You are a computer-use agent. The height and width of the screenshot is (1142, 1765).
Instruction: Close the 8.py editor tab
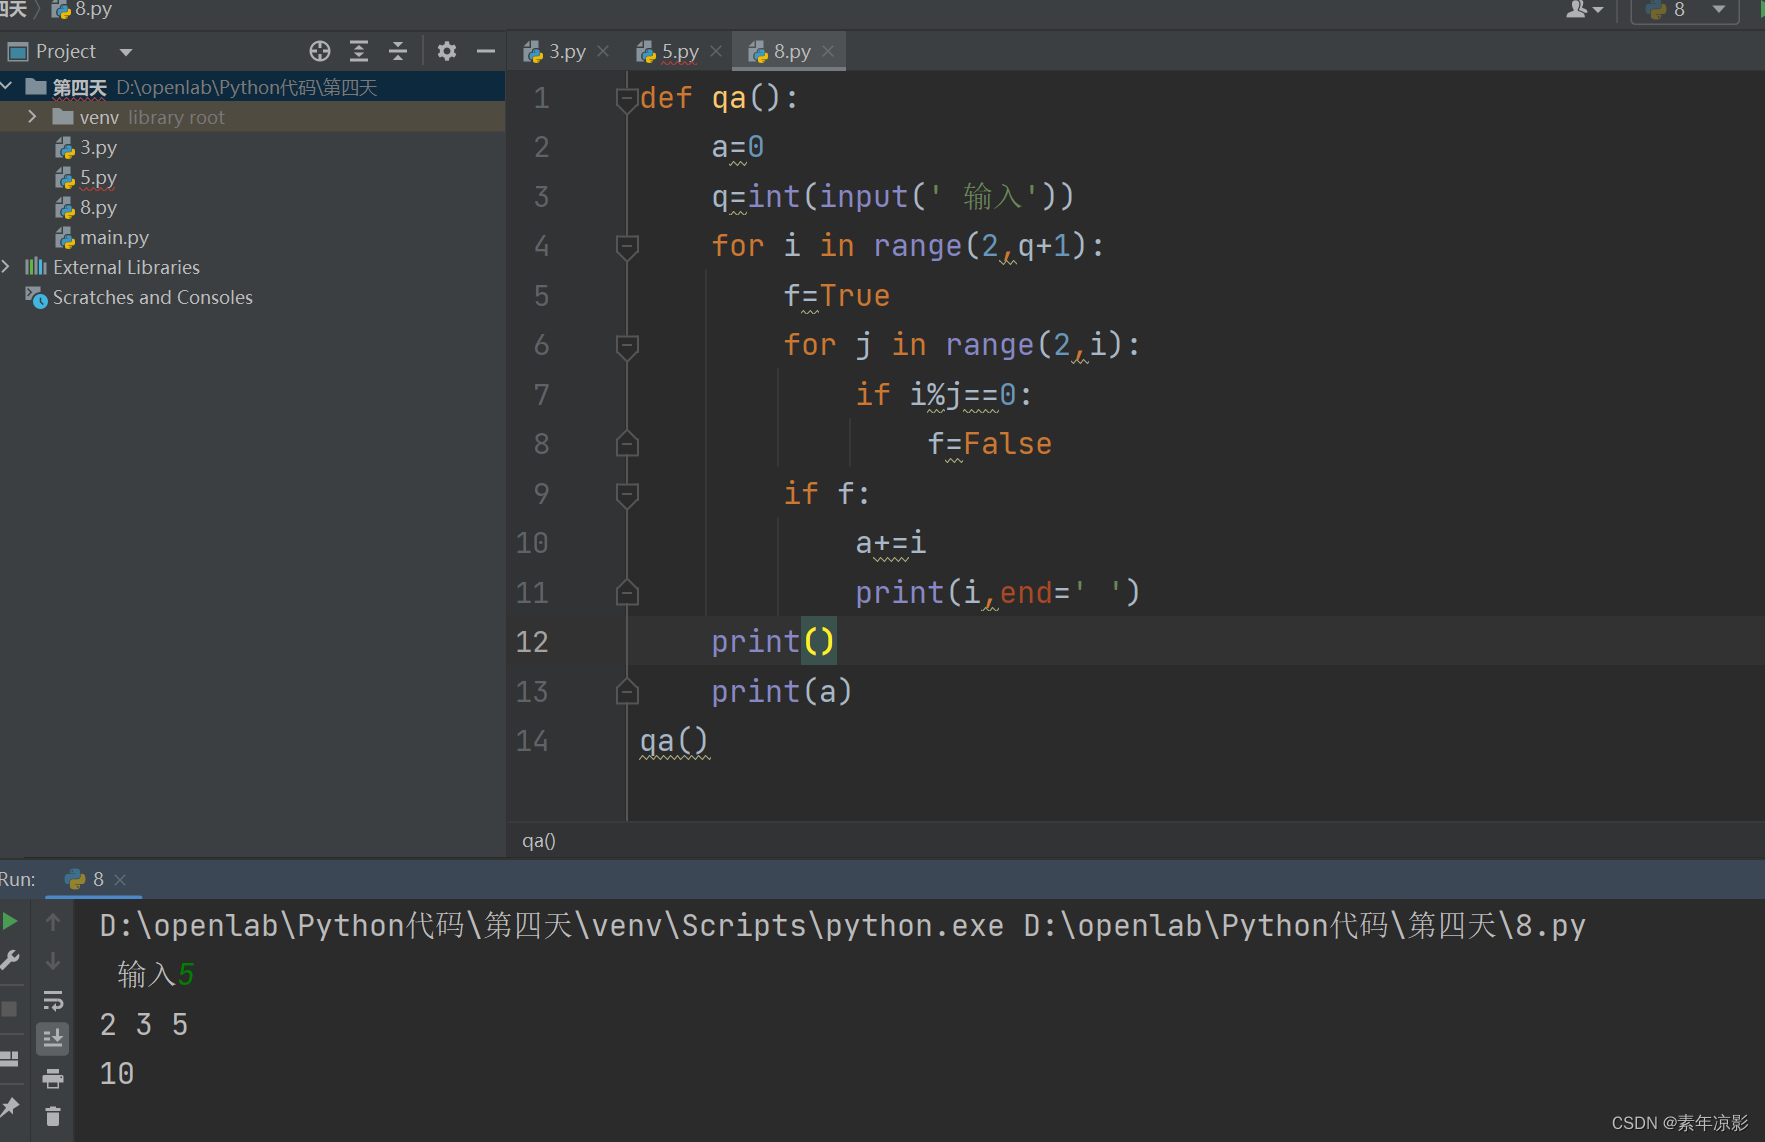click(x=828, y=51)
